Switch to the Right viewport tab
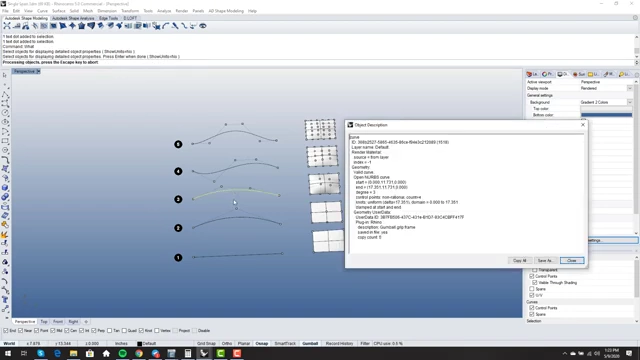The image size is (640, 360). (73, 322)
